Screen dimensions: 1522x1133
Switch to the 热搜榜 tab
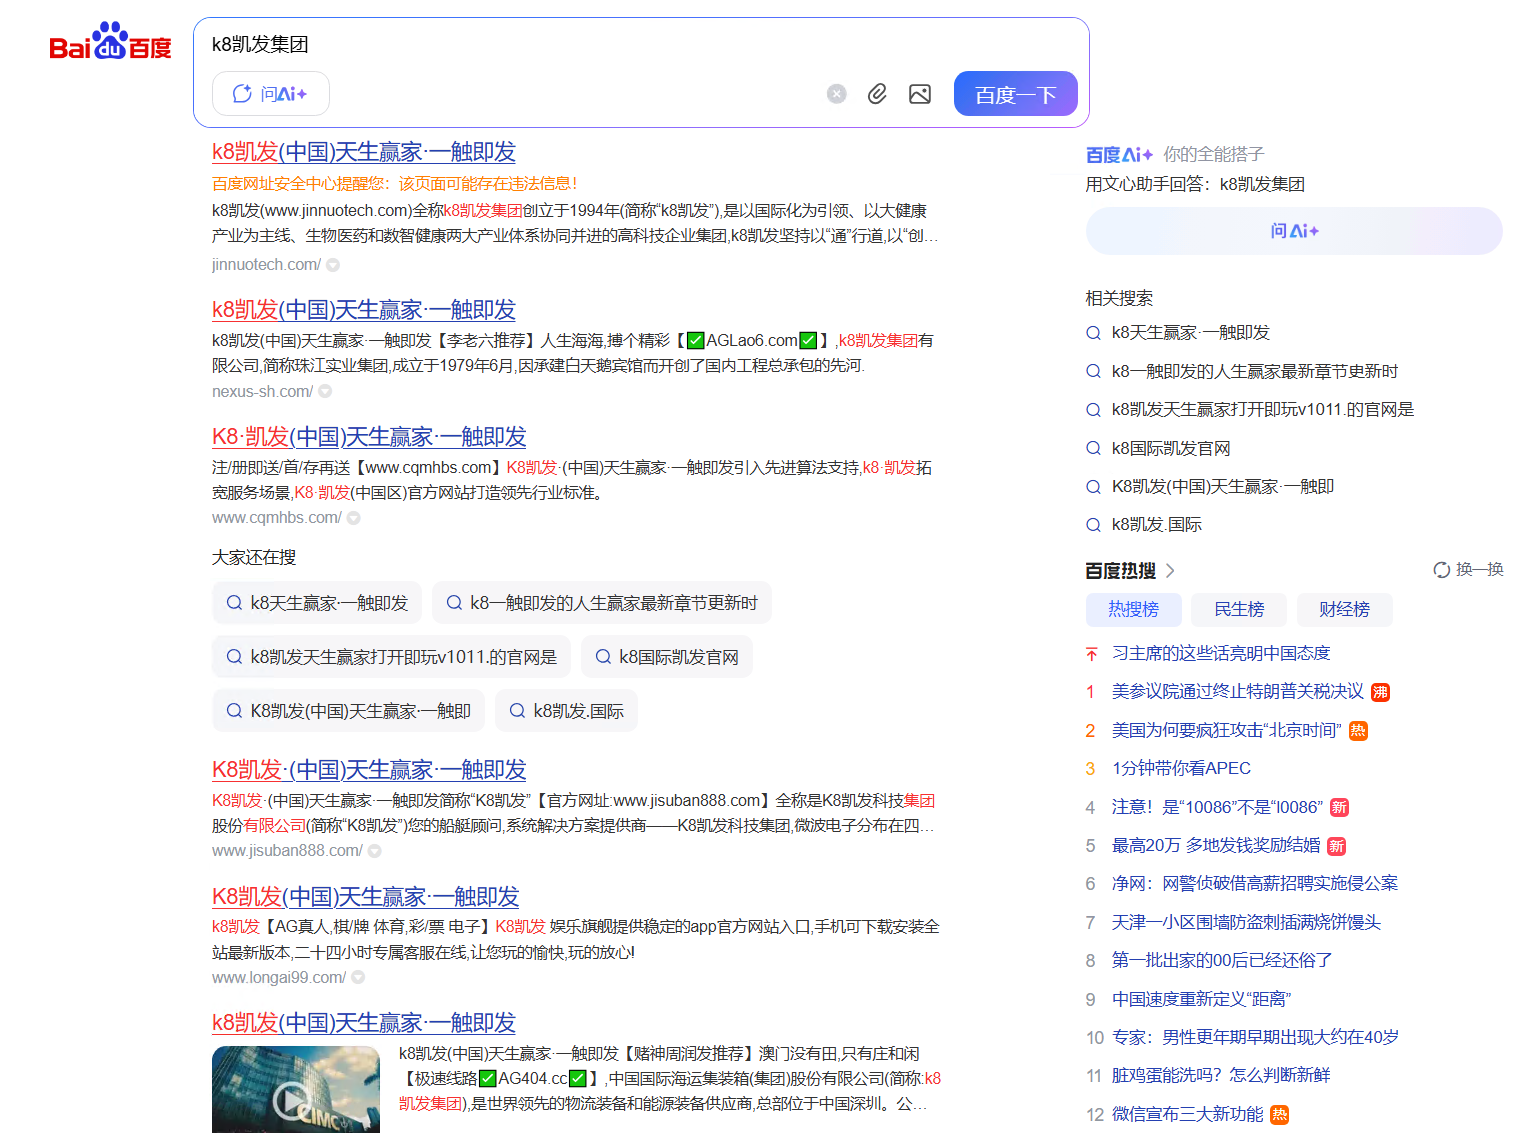coord(1134,610)
